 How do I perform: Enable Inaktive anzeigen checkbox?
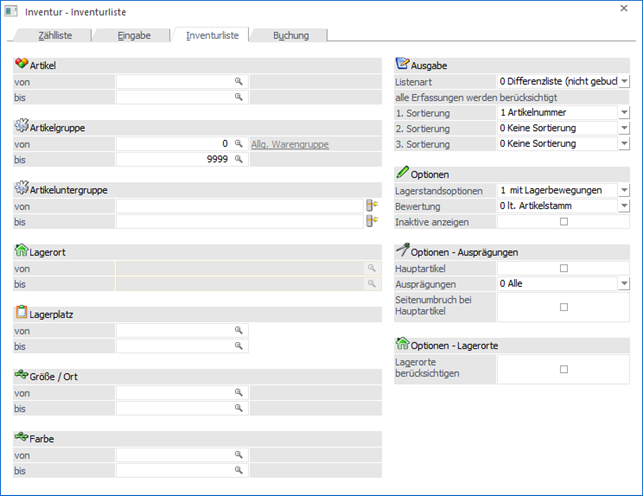tap(564, 221)
